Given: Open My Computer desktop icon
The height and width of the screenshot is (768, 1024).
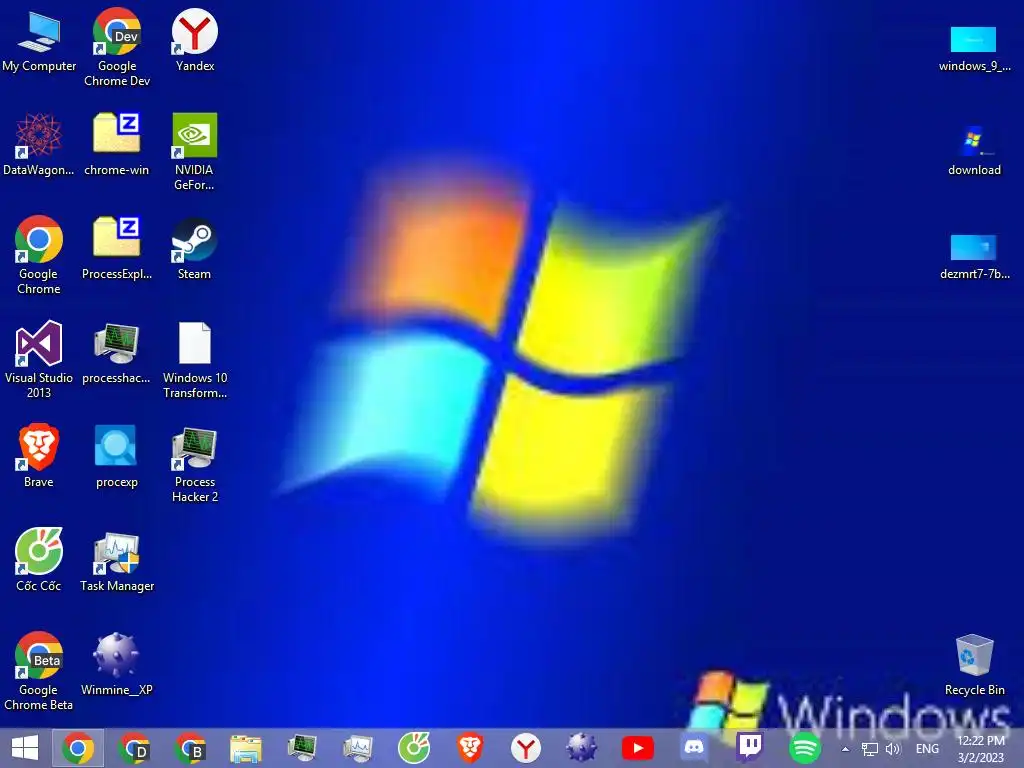Looking at the screenshot, I should [39, 42].
